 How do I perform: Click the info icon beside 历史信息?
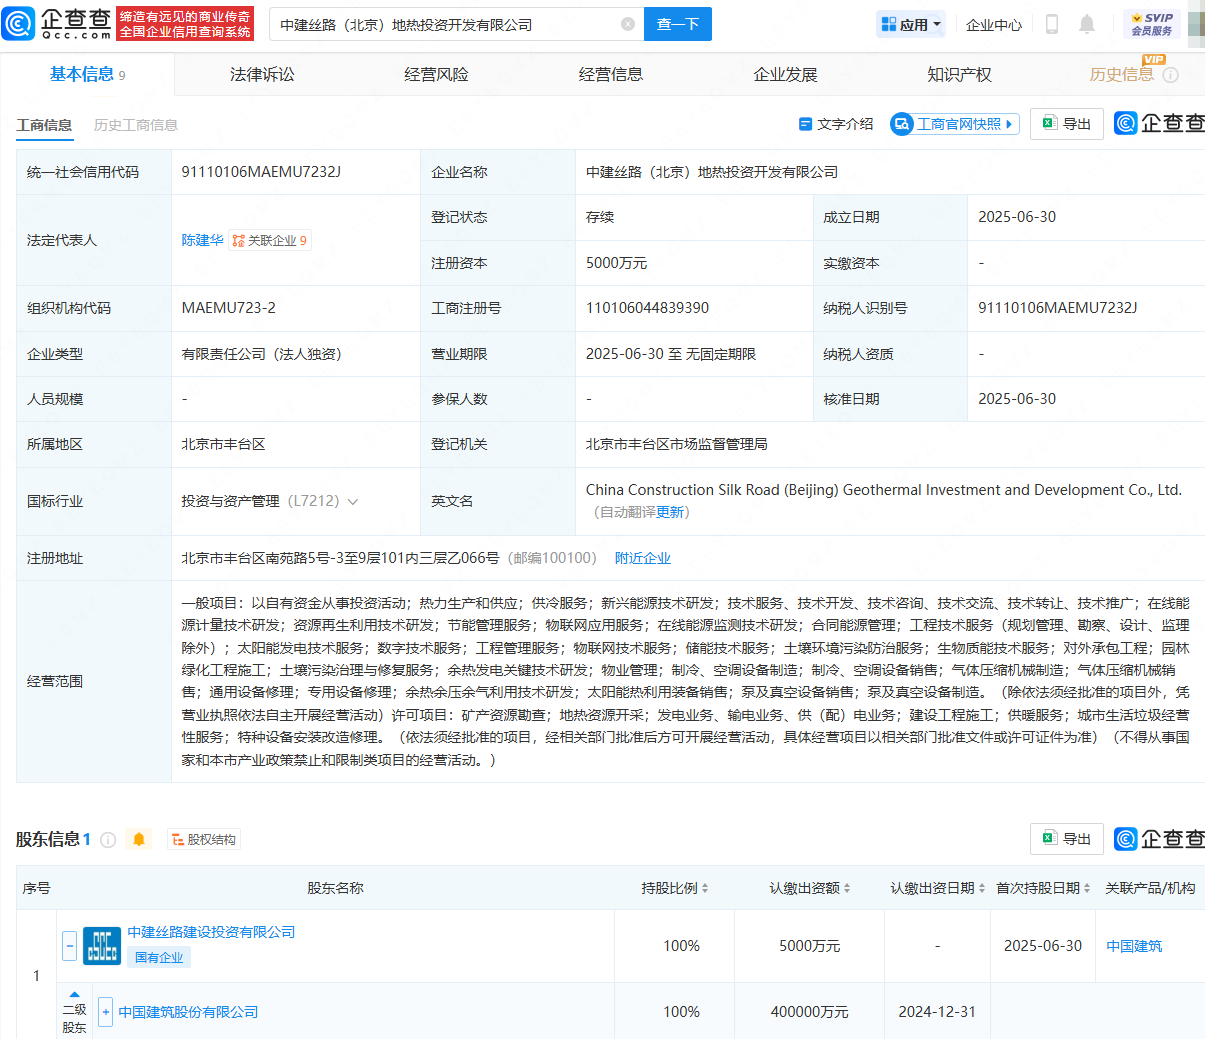pos(1171,75)
